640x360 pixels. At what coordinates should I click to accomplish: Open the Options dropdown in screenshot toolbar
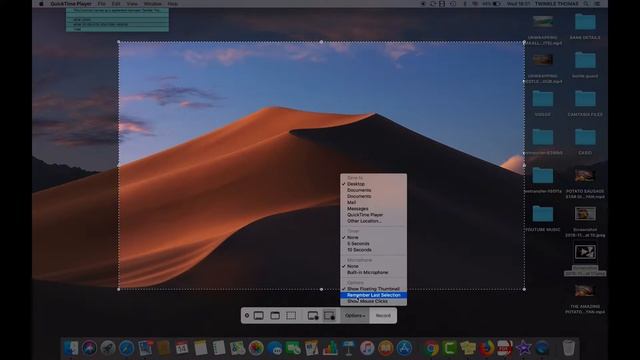coord(355,316)
